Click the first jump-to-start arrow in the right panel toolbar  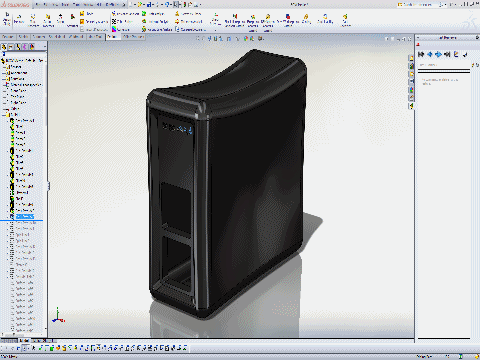coord(421,54)
